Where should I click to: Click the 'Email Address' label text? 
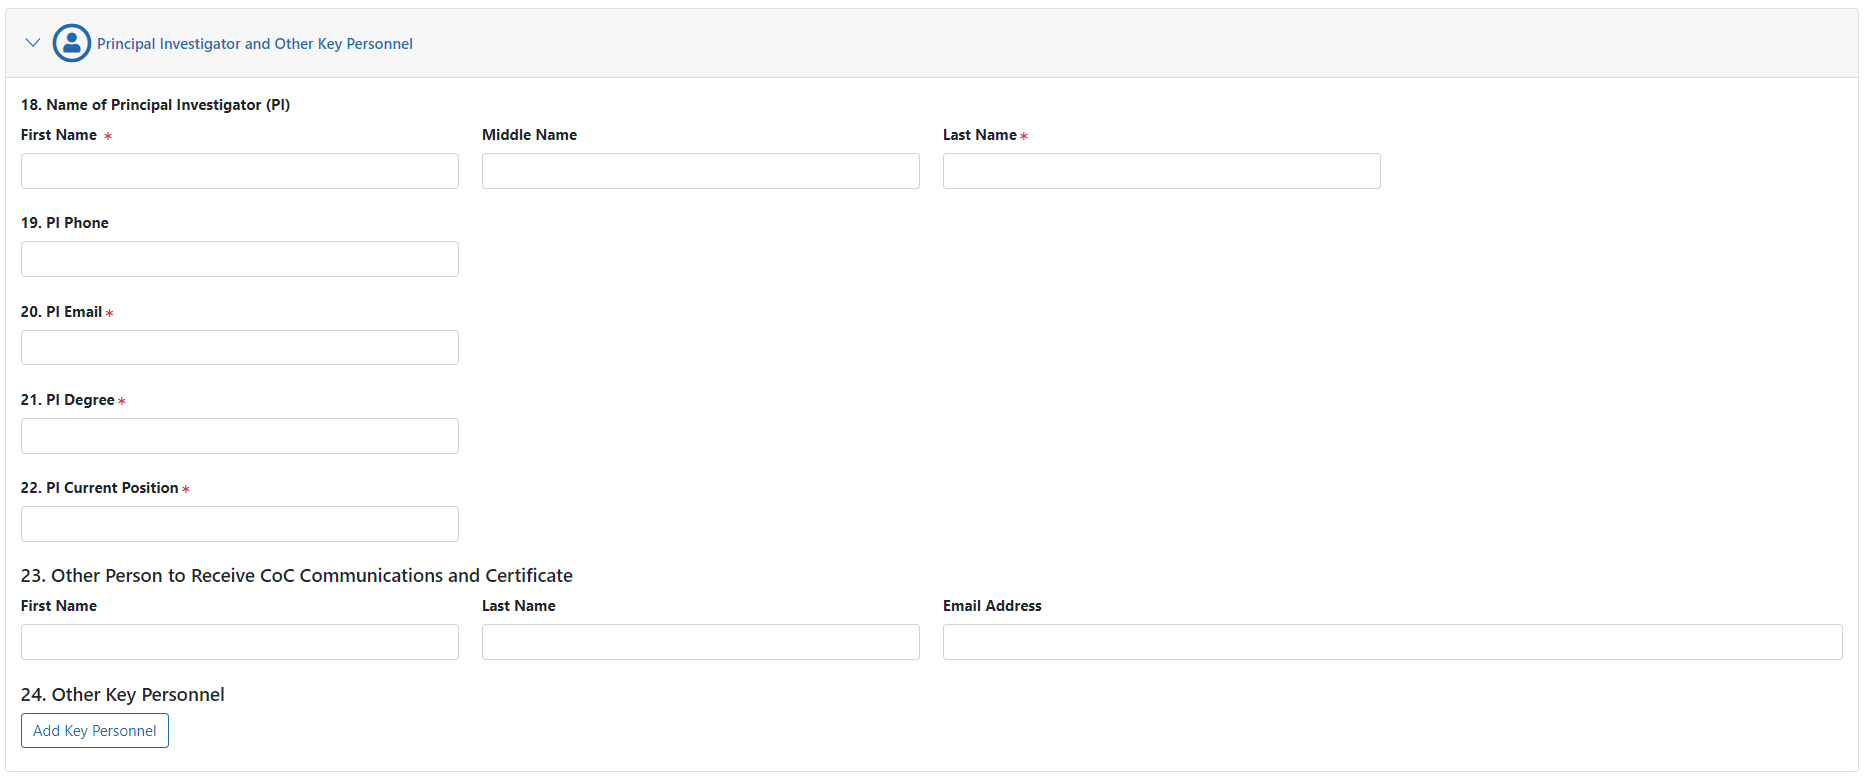coord(992,606)
